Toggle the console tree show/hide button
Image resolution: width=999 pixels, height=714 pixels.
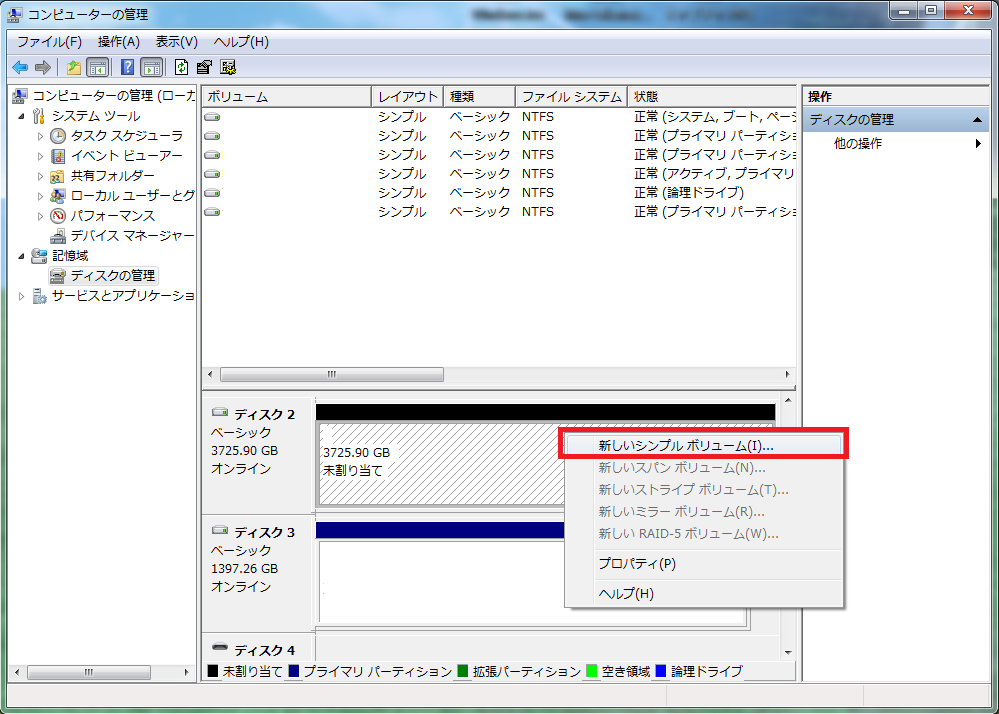(97, 67)
